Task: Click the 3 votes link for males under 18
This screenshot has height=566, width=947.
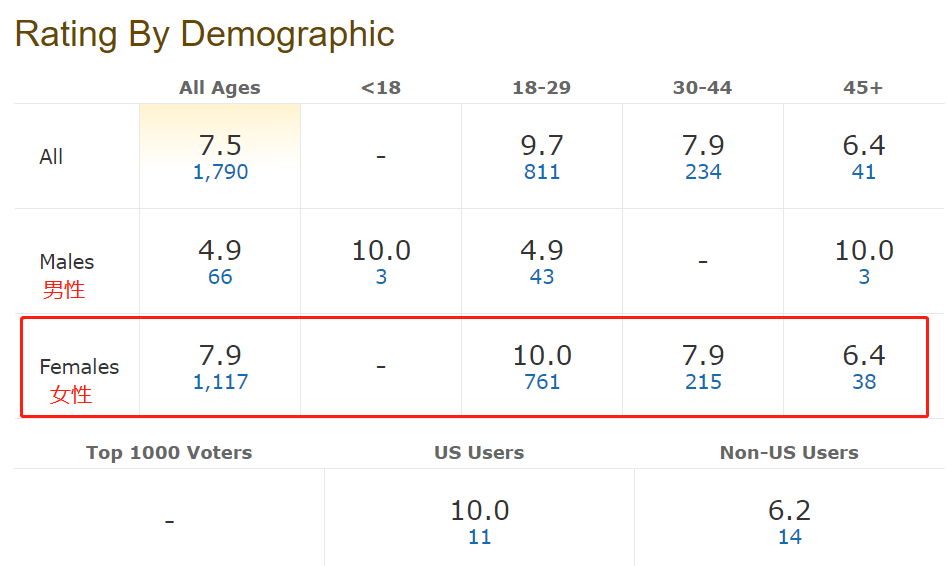Action: point(381,277)
